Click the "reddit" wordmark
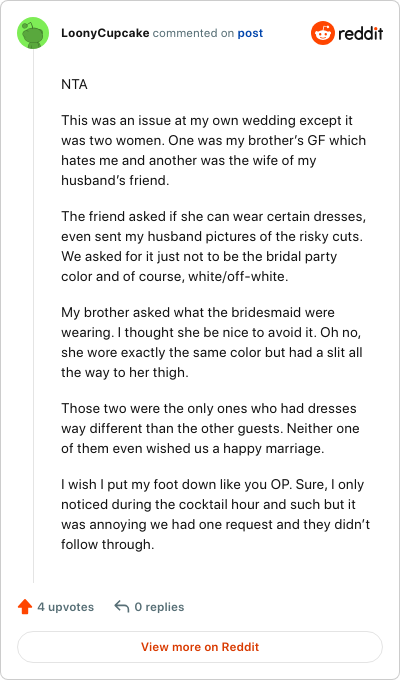 coord(361,33)
